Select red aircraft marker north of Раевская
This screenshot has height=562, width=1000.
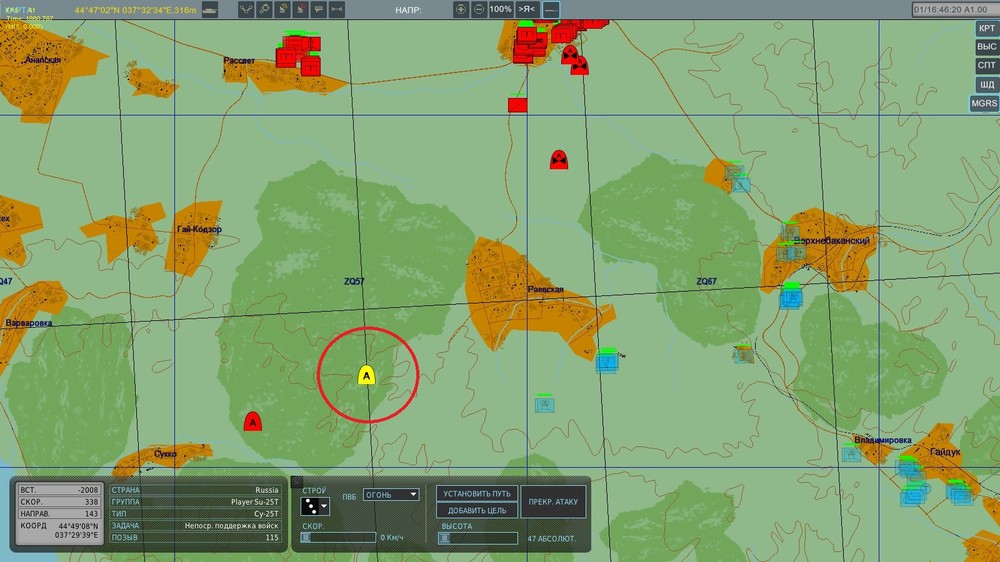(x=559, y=159)
